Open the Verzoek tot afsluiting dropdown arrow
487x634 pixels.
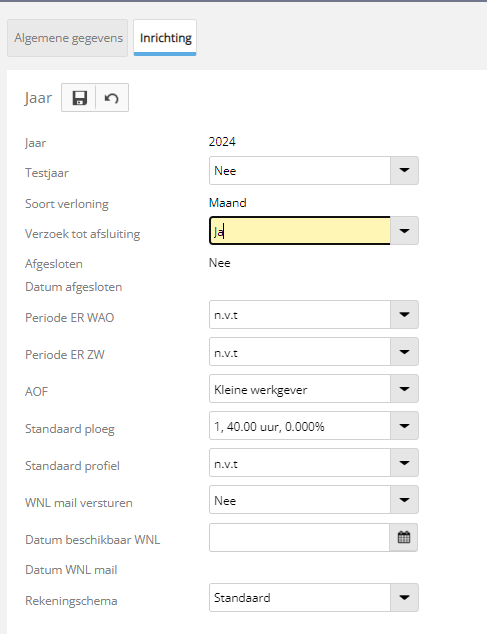click(x=404, y=230)
